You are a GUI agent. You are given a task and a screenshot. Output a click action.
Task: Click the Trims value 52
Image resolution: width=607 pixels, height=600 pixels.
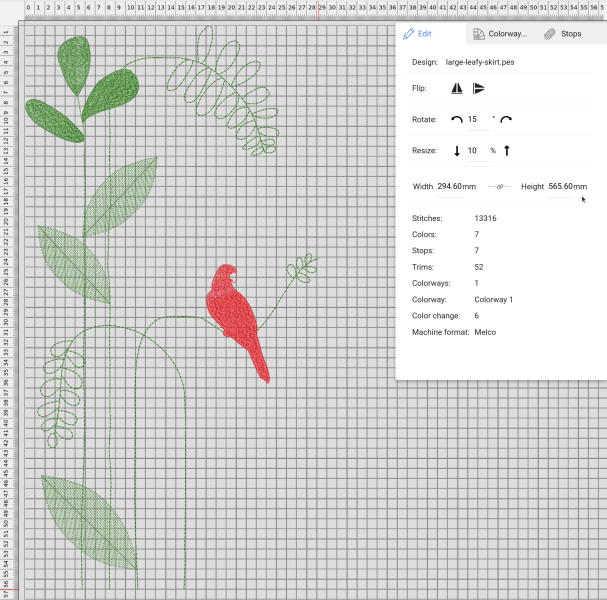click(x=479, y=267)
